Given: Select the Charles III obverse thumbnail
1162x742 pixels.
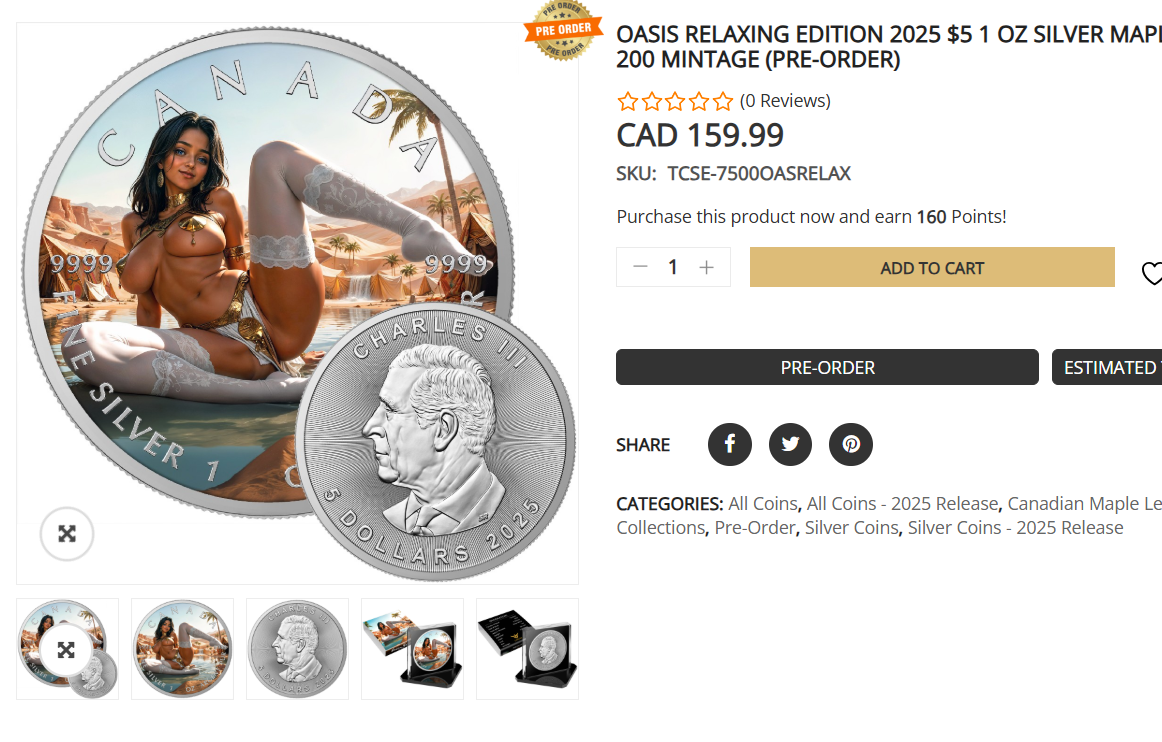Looking at the screenshot, I should coord(297,648).
